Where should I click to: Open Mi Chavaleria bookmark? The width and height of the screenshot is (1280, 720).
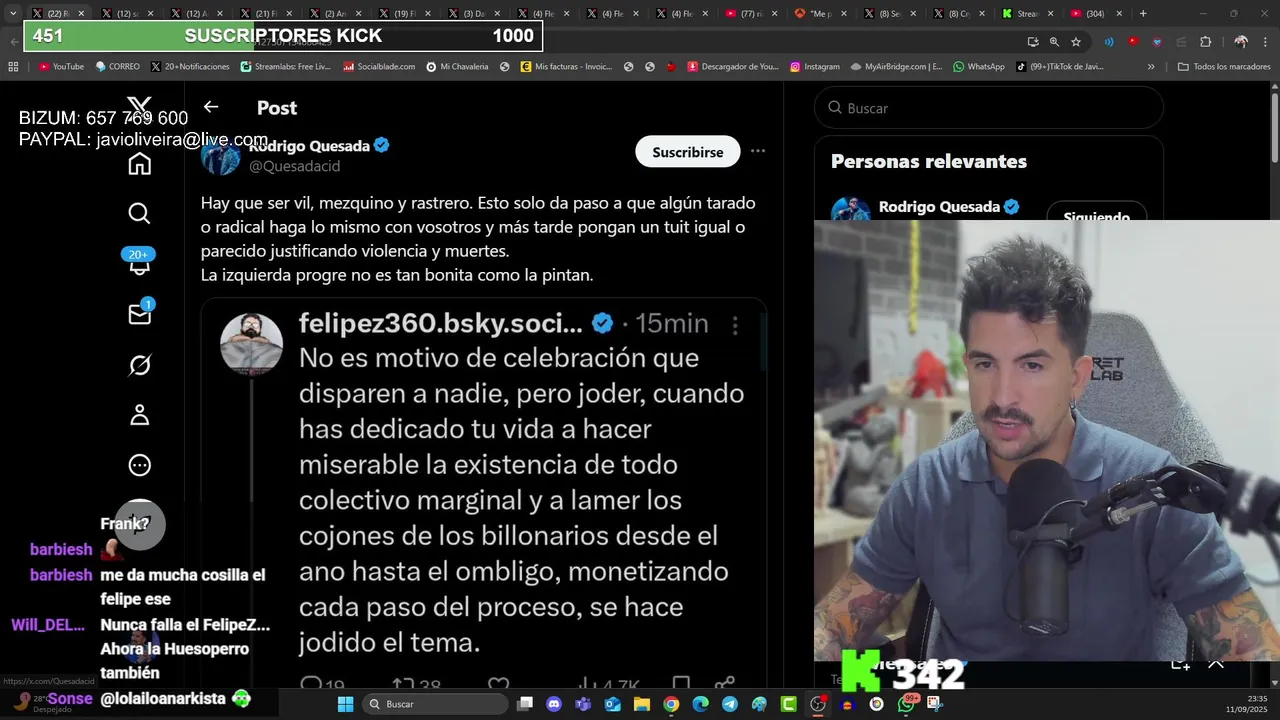[458, 66]
